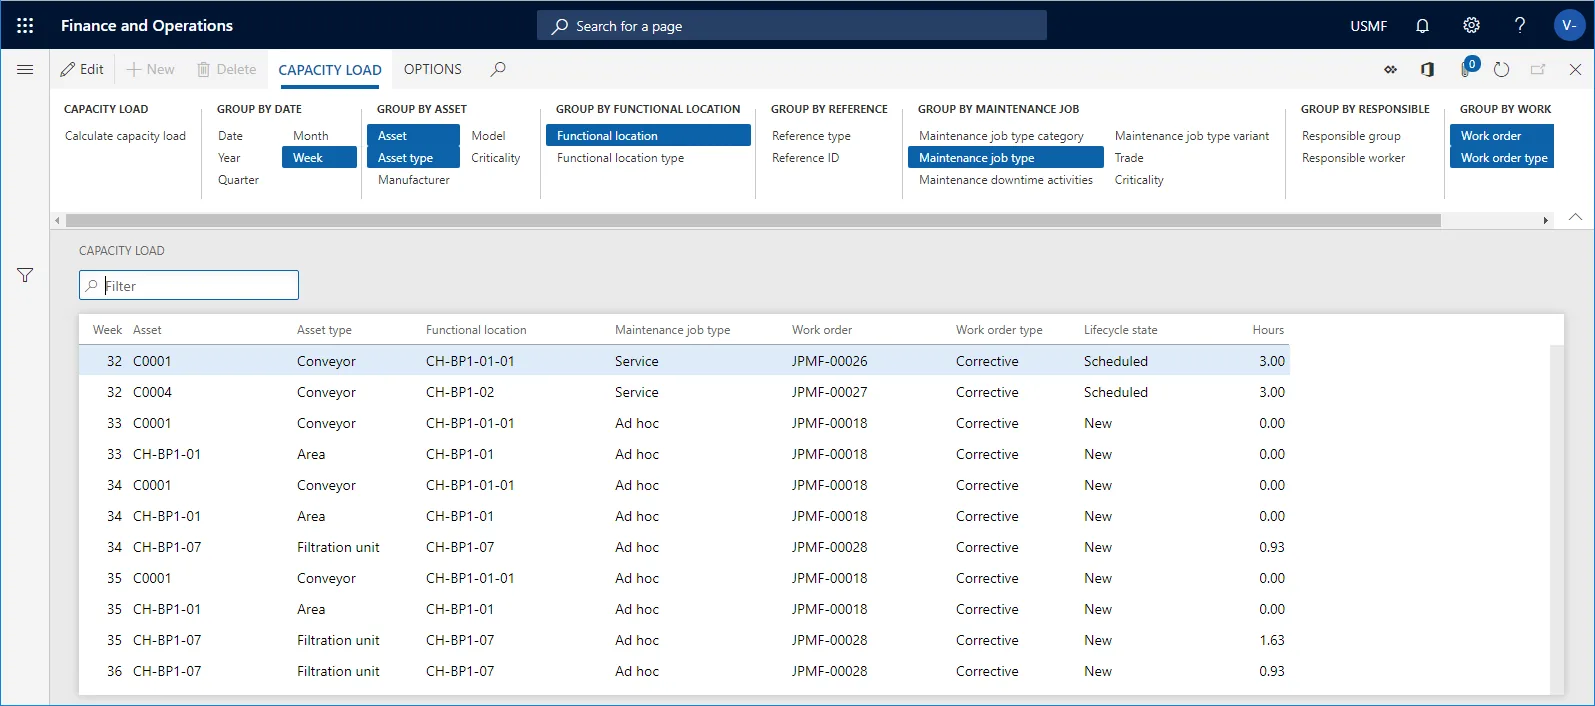Image resolution: width=1595 pixels, height=706 pixels.
Task: Disable Work order grouping
Action: (x=1501, y=136)
